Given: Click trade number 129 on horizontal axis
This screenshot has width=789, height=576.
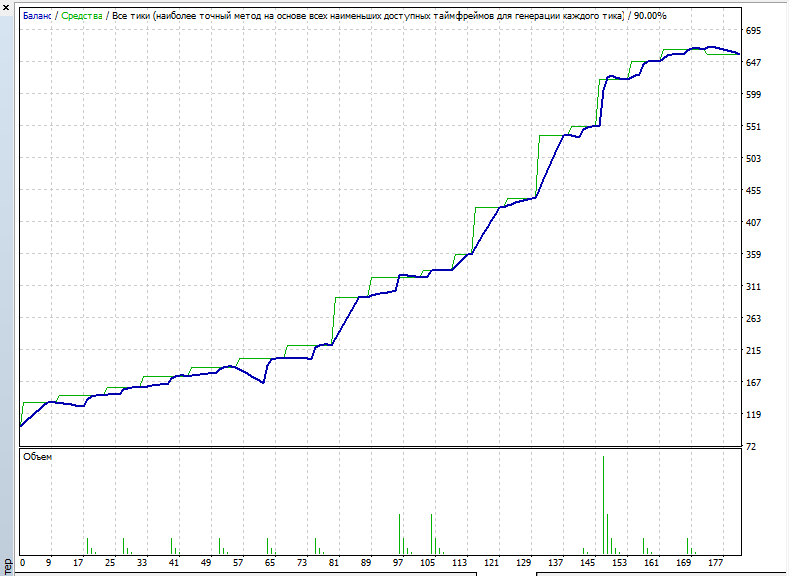Looking at the screenshot, I should (x=523, y=563).
